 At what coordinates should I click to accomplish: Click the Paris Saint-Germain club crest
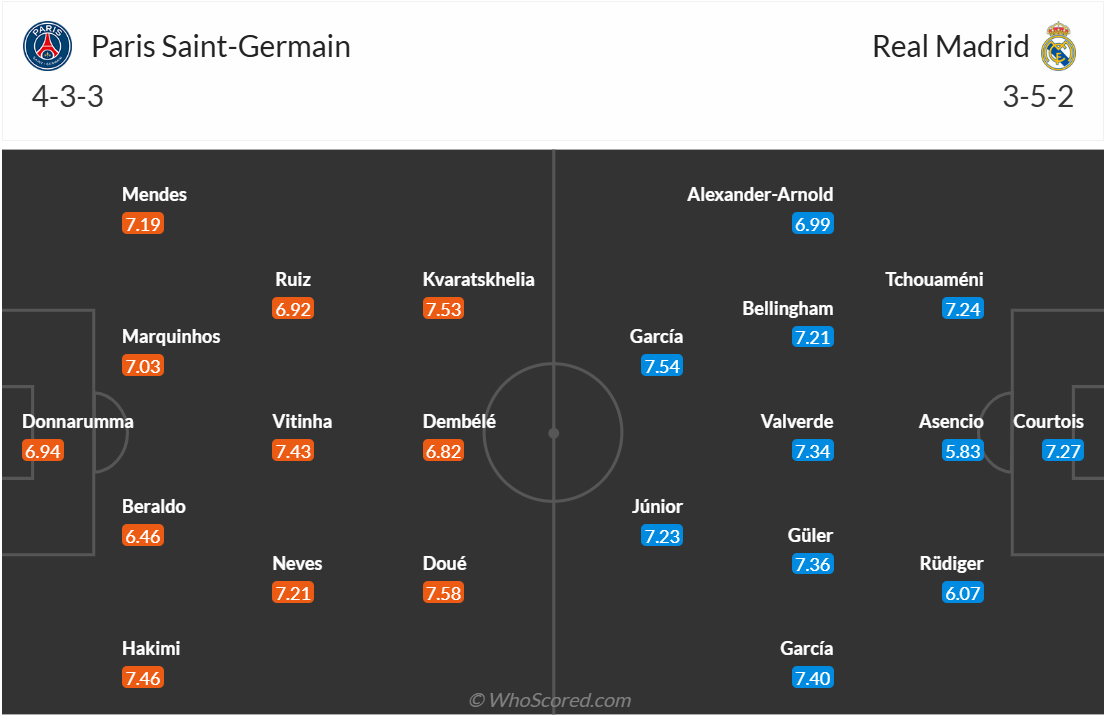[x=47, y=46]
